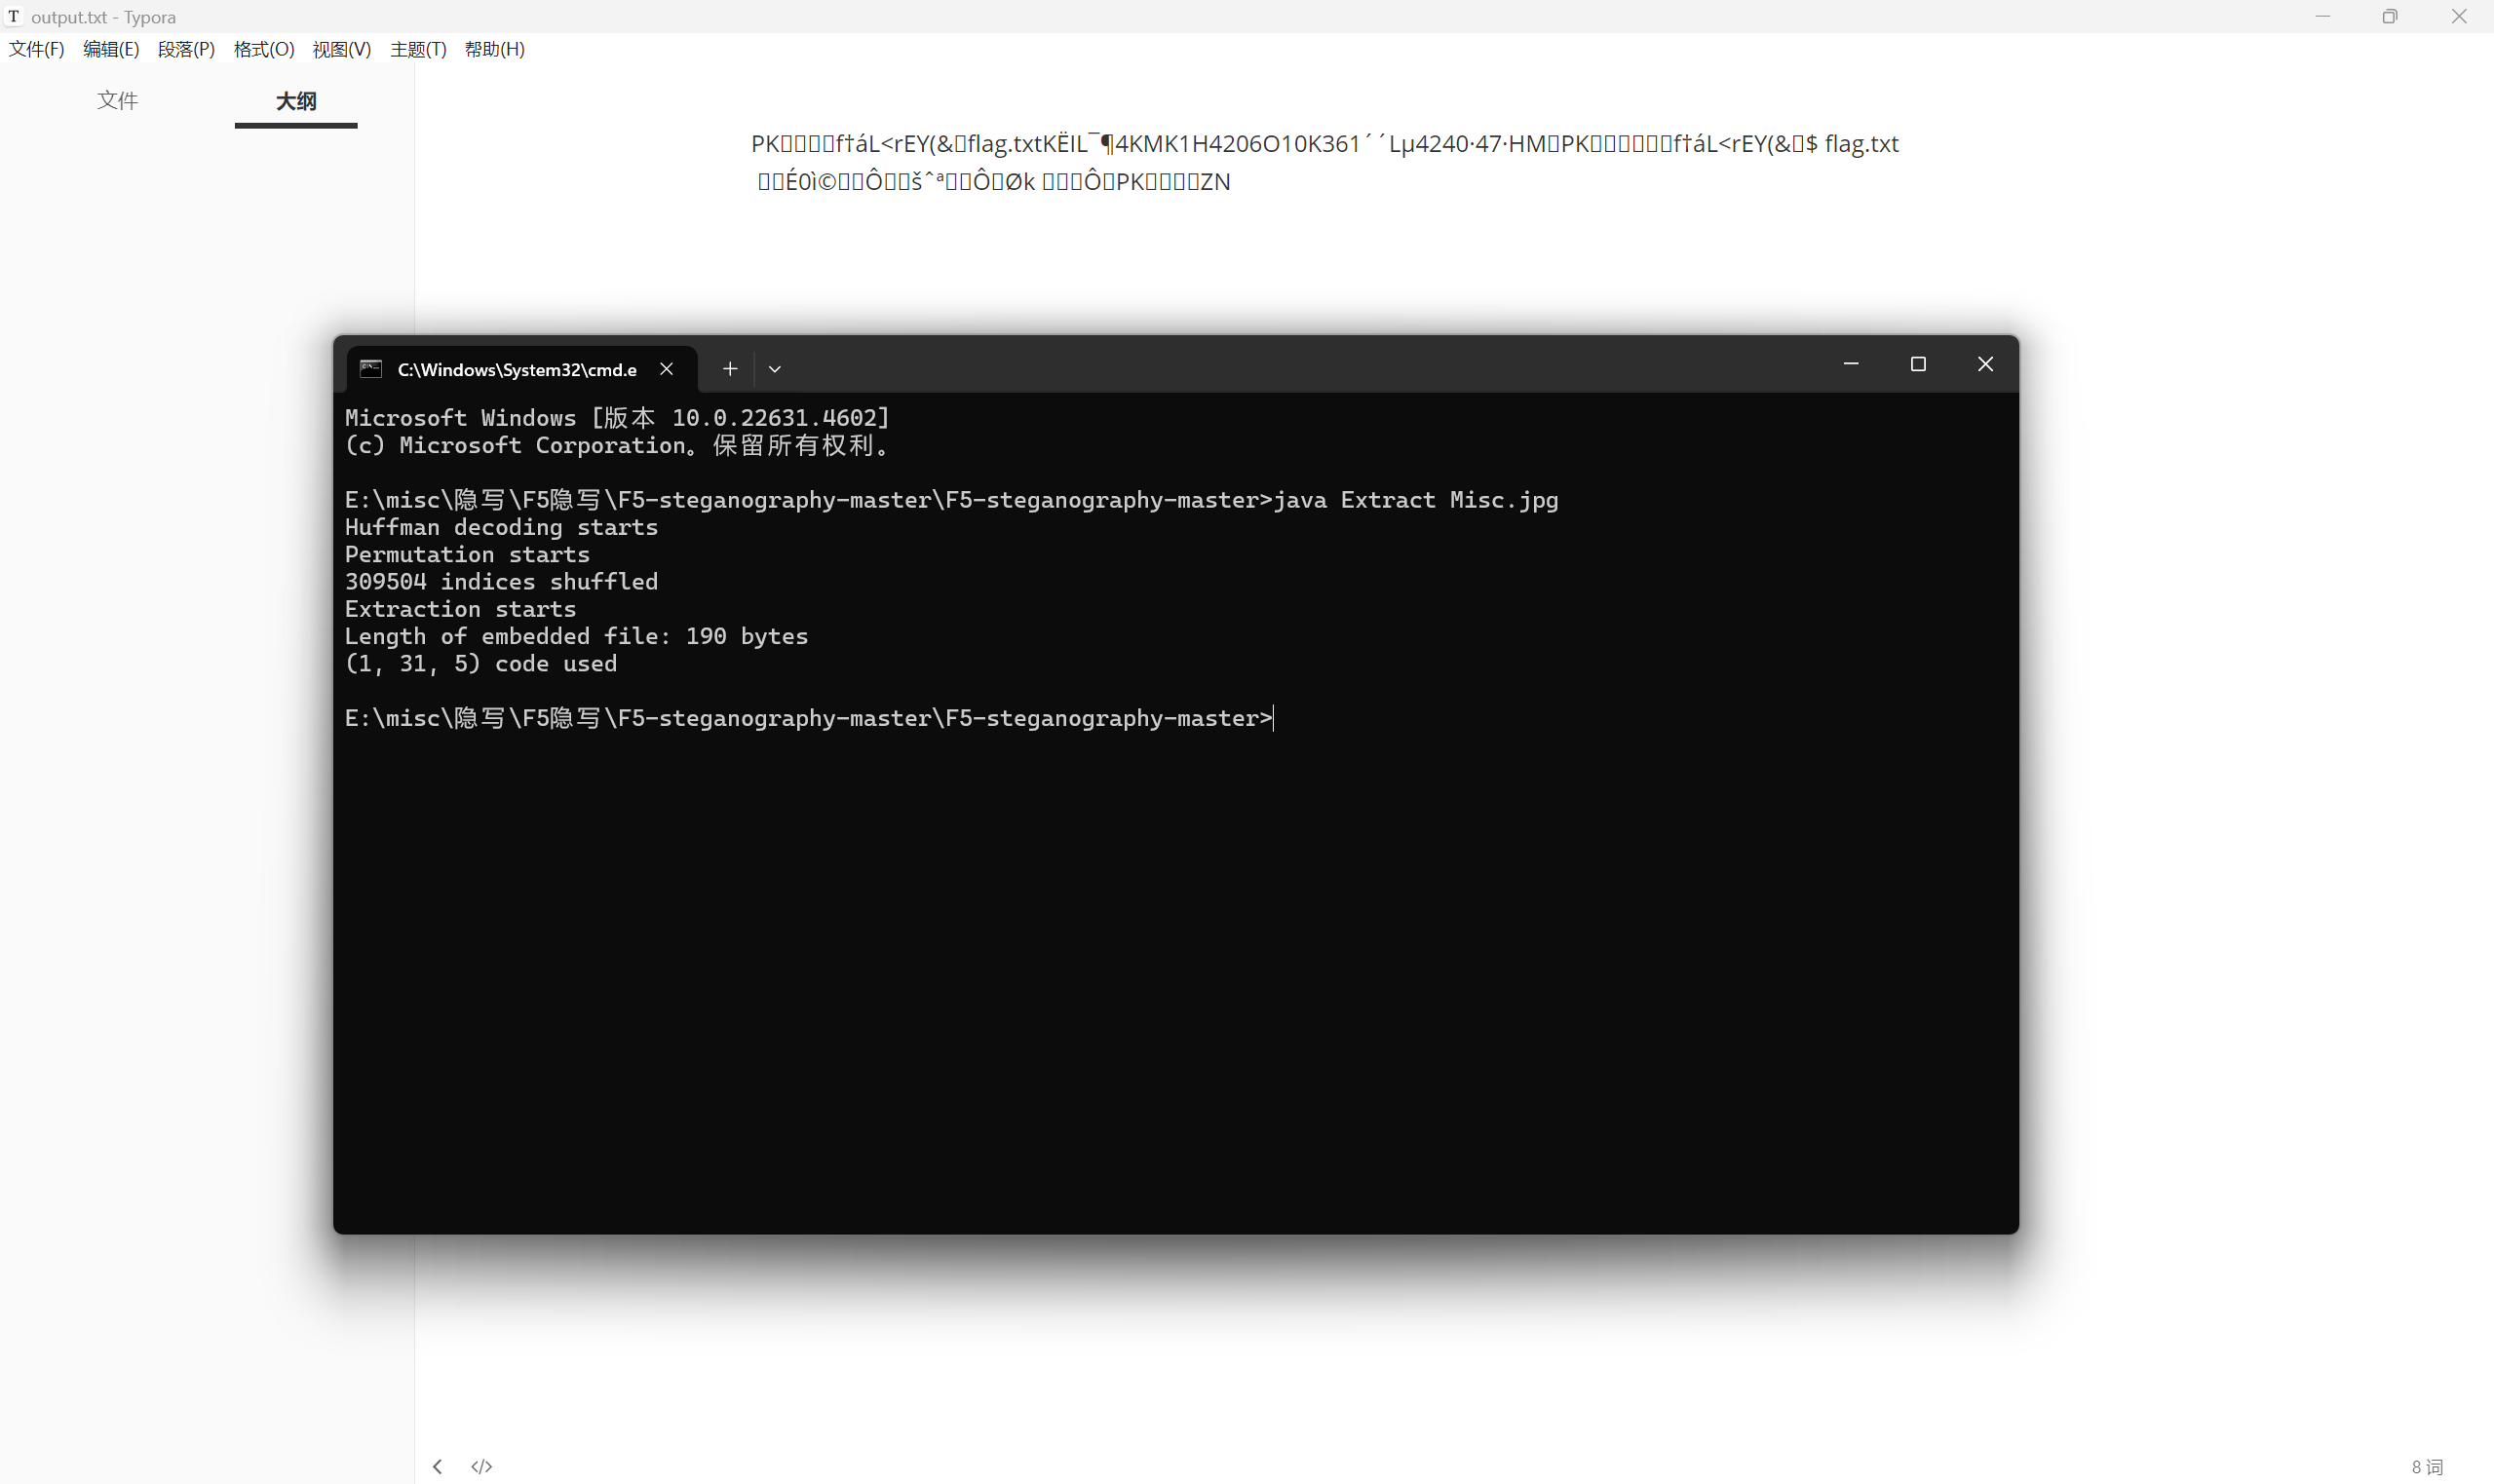This screenshot has width=2494, height=1484.
Task: Click '(1, 31, 5) code used' line
Action: [481, 663]
